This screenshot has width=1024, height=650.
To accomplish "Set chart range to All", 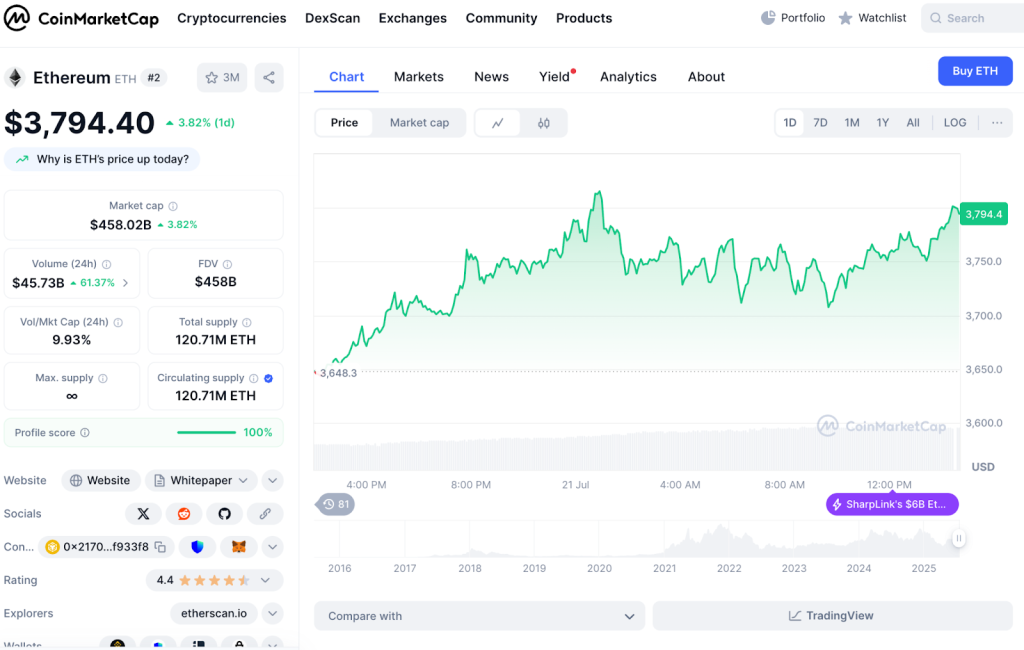I will click(913, 123).
